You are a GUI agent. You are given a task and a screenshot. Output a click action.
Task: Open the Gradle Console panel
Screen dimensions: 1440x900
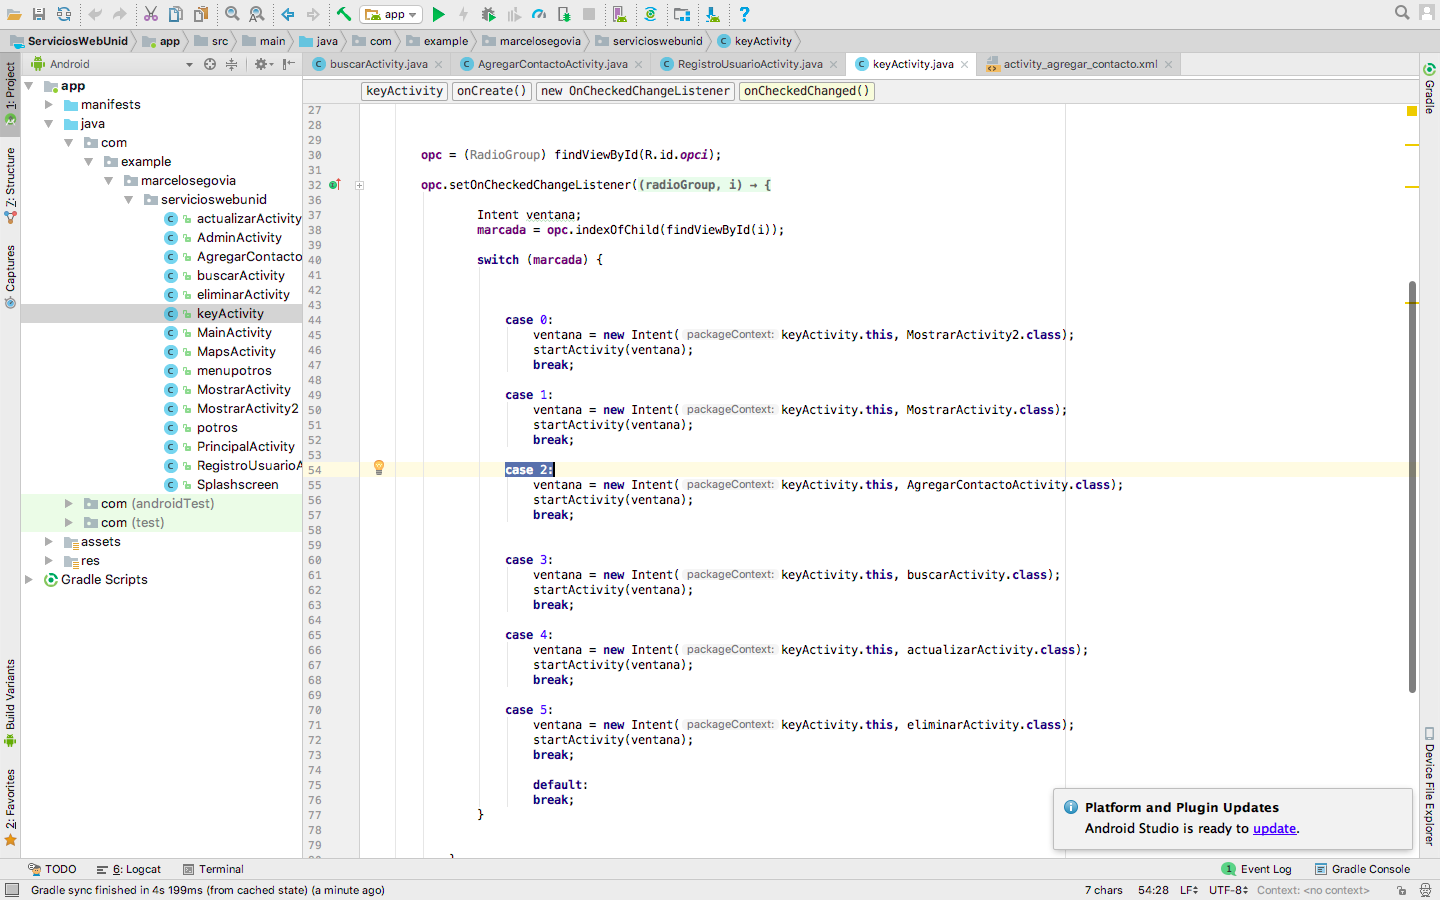pos(1362,870)
